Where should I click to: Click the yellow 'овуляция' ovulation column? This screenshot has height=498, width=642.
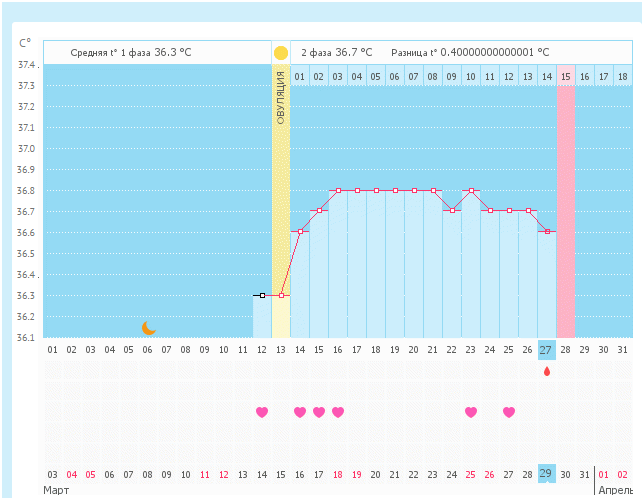pyautogui.click(x=281, y=200)
